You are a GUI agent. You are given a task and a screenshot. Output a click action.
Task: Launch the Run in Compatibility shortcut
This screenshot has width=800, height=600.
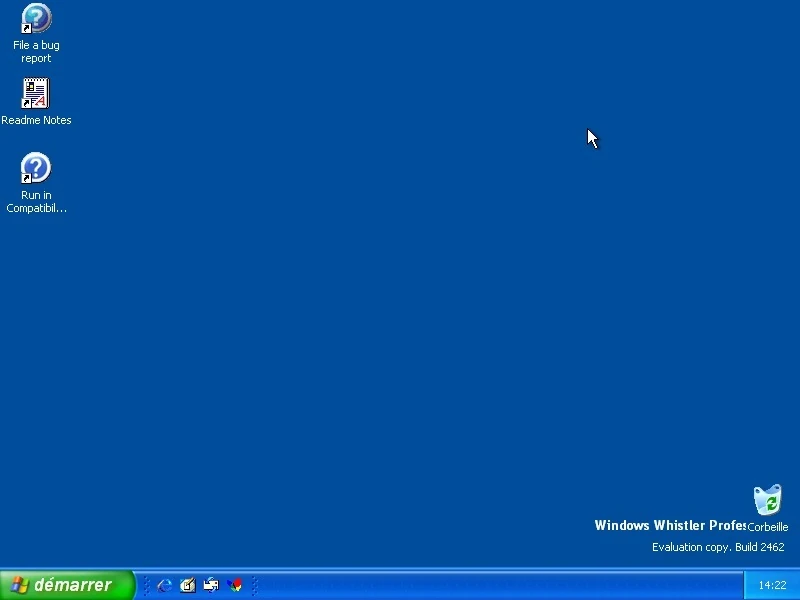tap(36, 167)
